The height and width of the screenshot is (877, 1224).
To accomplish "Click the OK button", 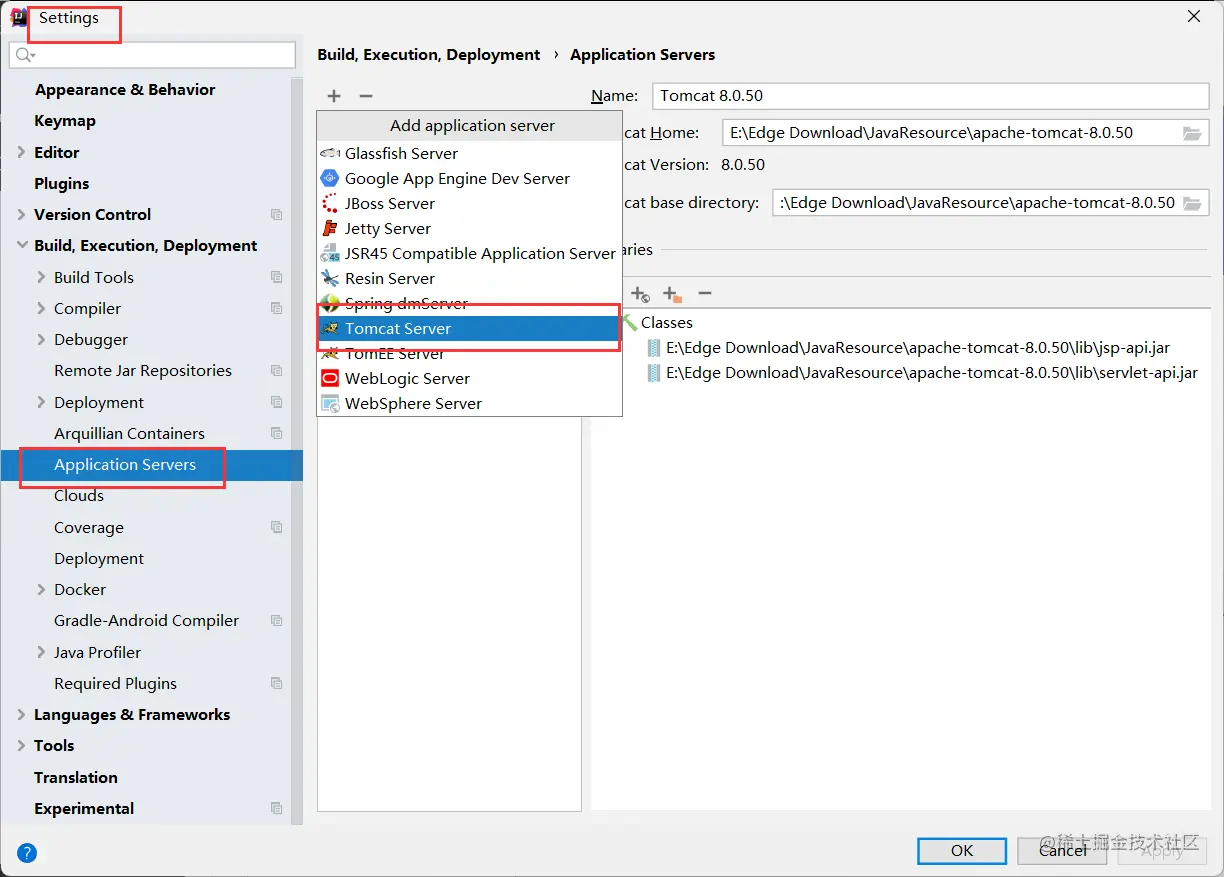I will [962, 850].
